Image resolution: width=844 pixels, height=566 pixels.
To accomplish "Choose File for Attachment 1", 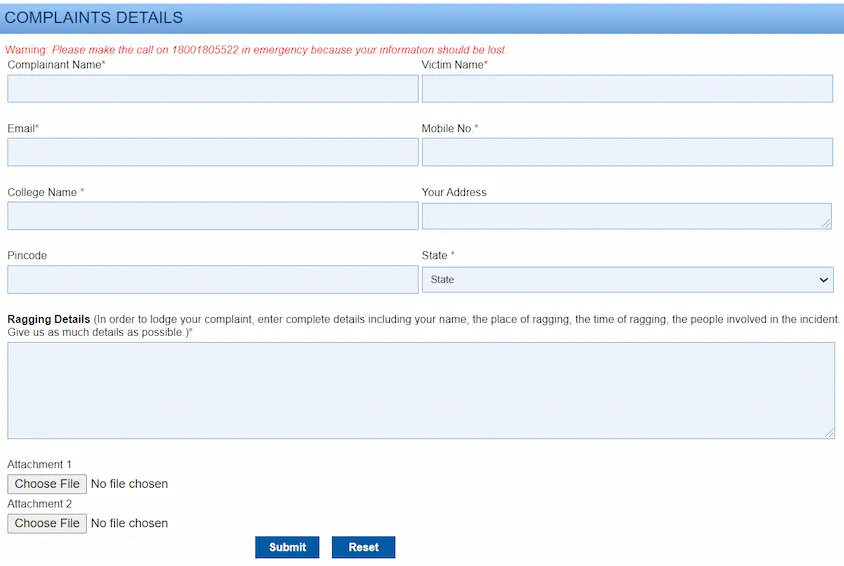I will pyautogui.click(x=47, y=484).
